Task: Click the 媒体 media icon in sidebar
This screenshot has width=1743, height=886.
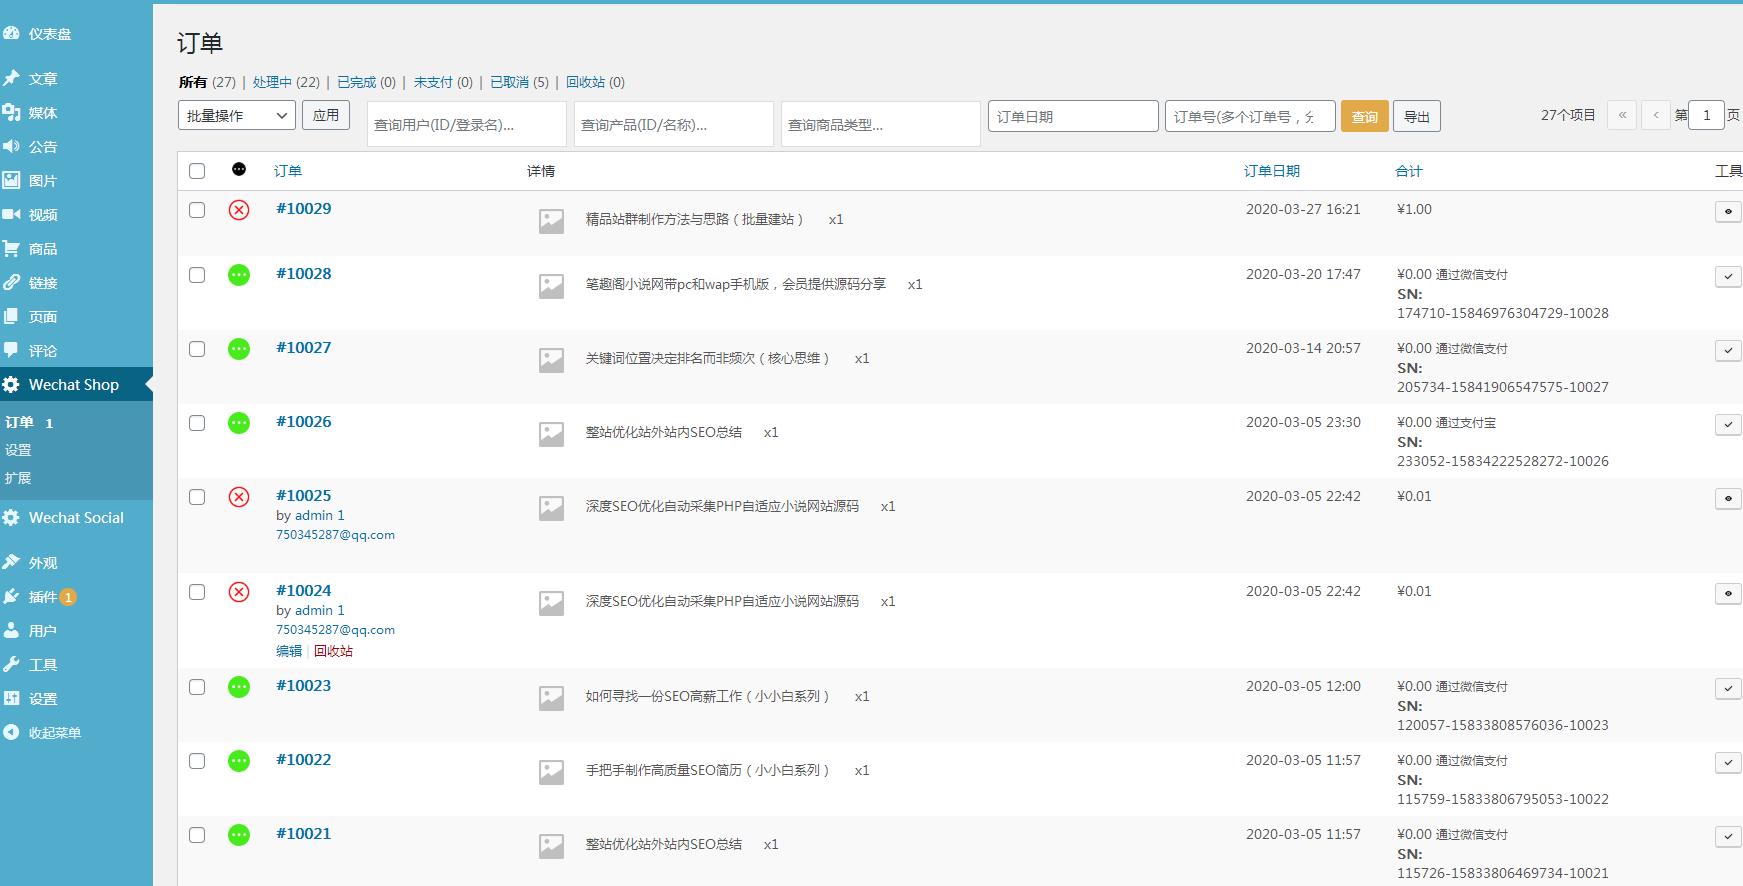Action: point(11,112)
